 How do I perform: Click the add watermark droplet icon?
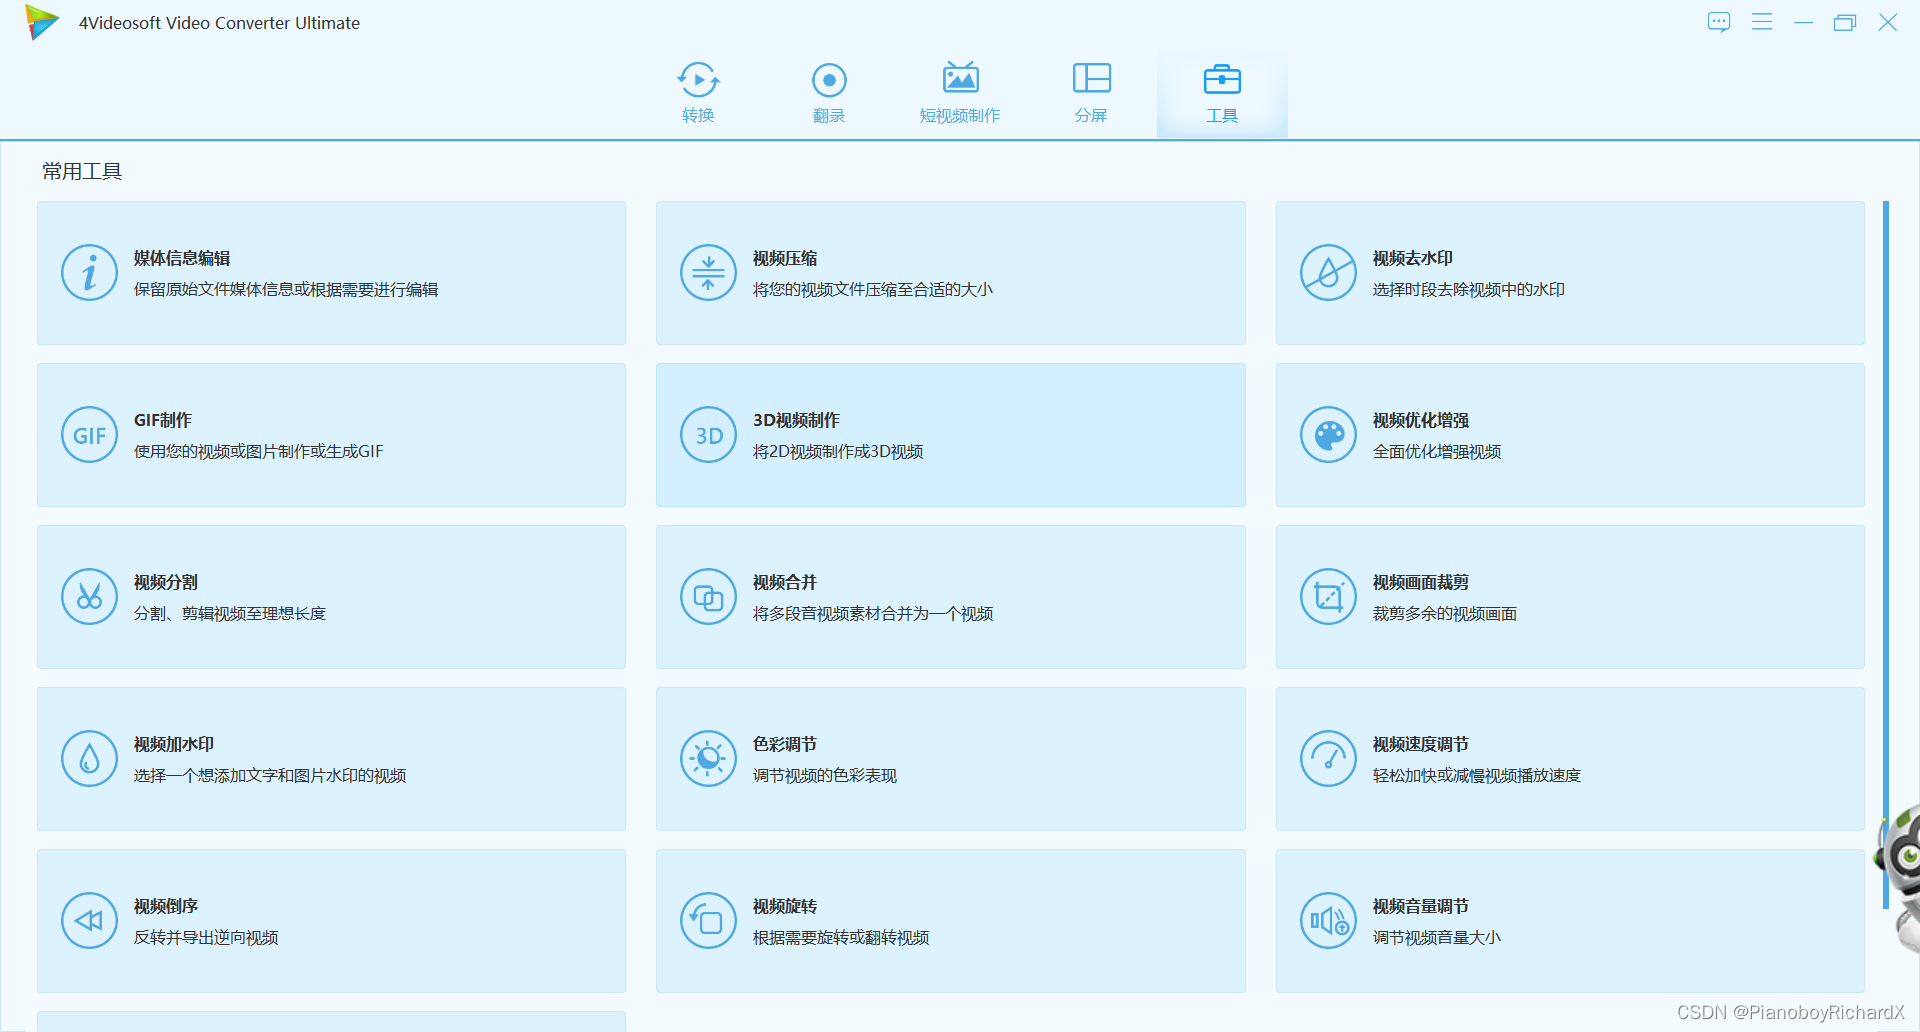pos(89,759)
